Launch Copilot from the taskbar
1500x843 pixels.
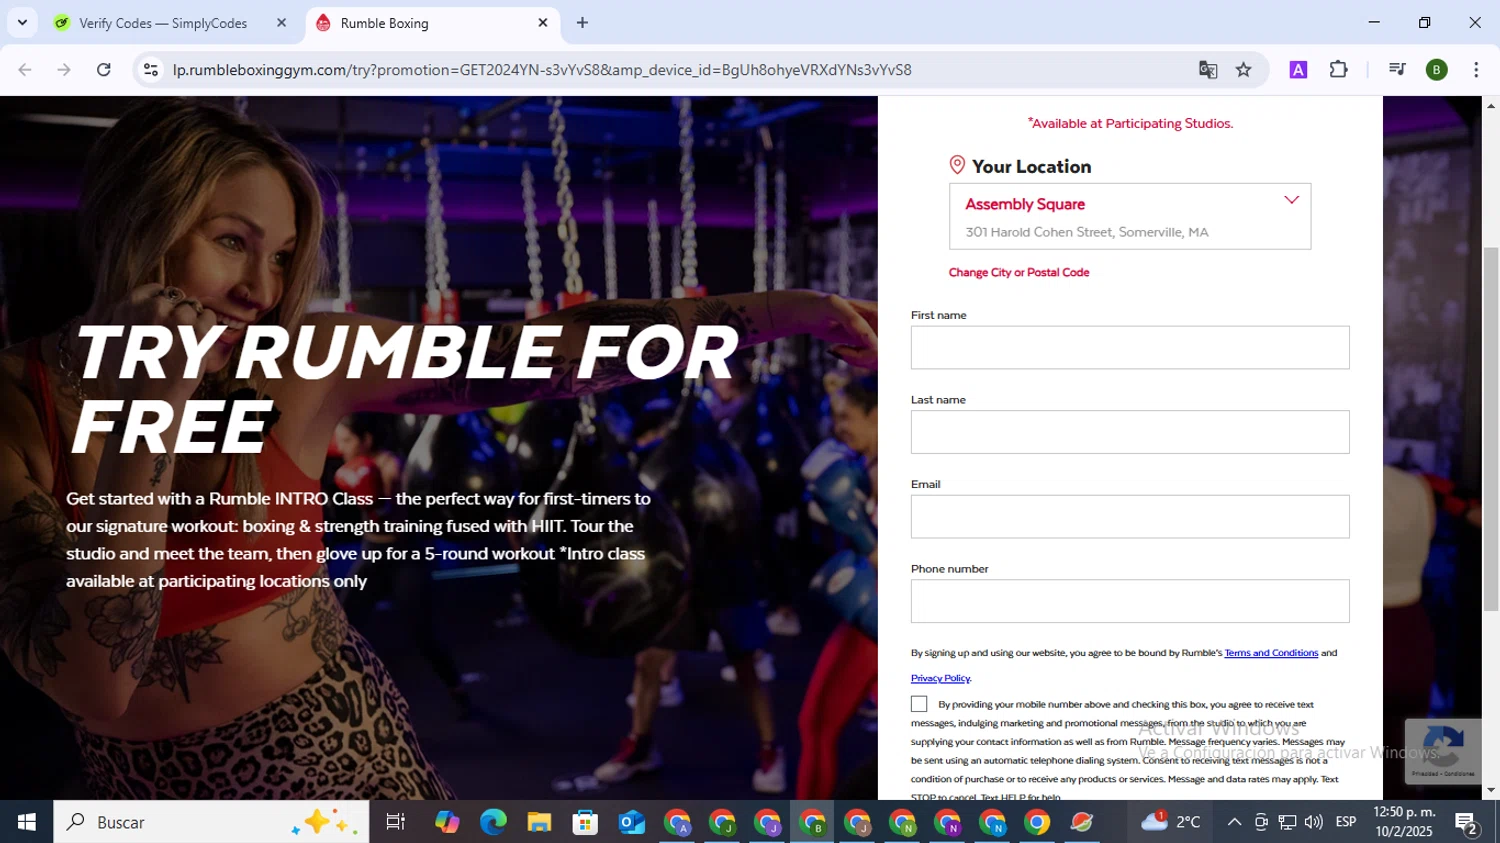pyautogui.click(x=447, y=822)
